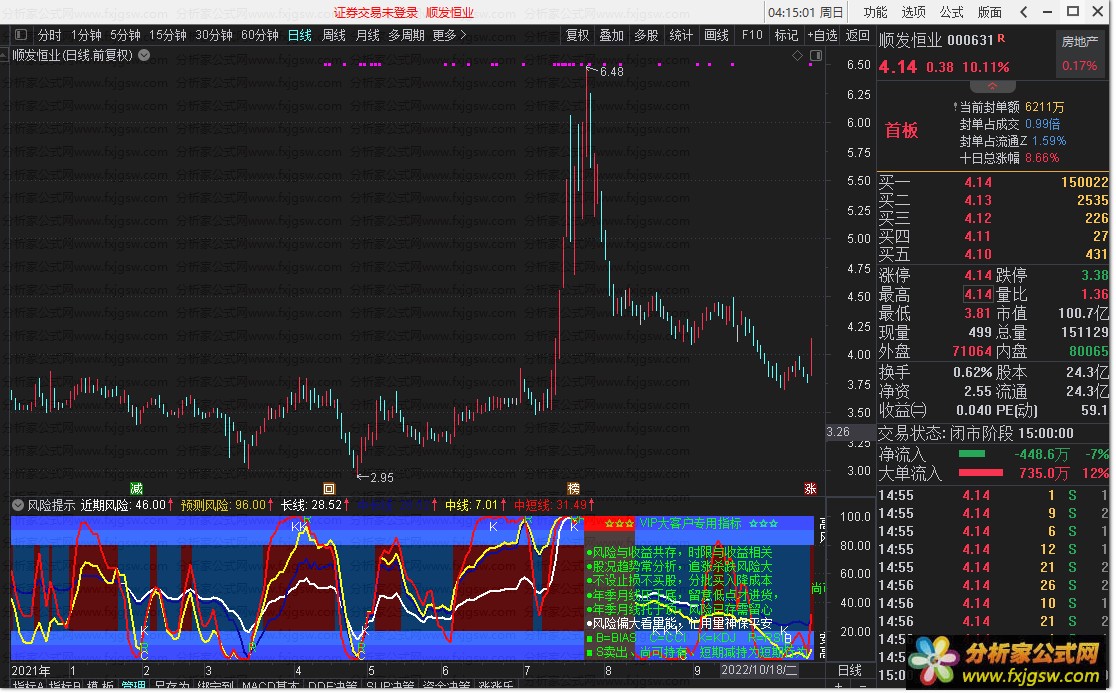This screenshot has height=693, width=1116.
Task: Click the 交易状态 status line
Action: tap(976, 433)
